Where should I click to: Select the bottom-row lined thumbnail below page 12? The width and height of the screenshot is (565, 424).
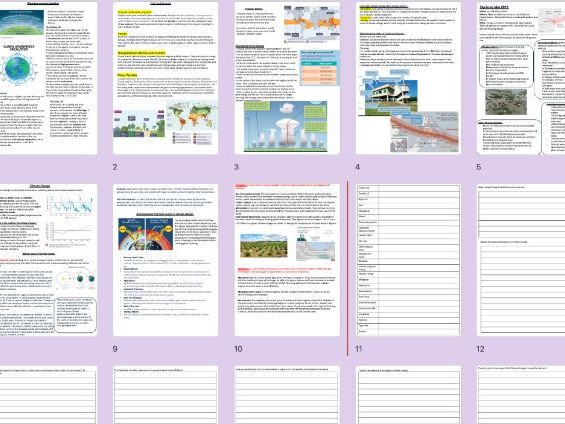[x=521, y=395]
